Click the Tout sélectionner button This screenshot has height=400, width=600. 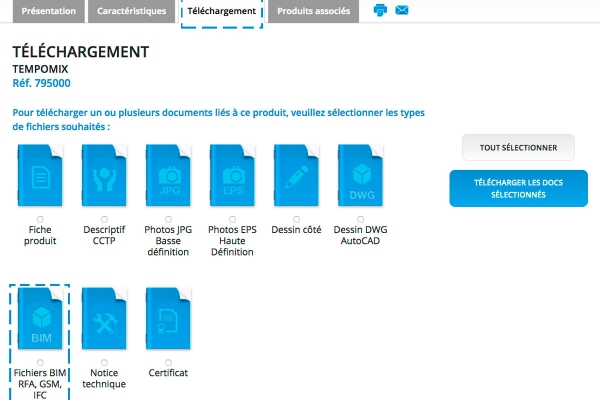(518, 147)
